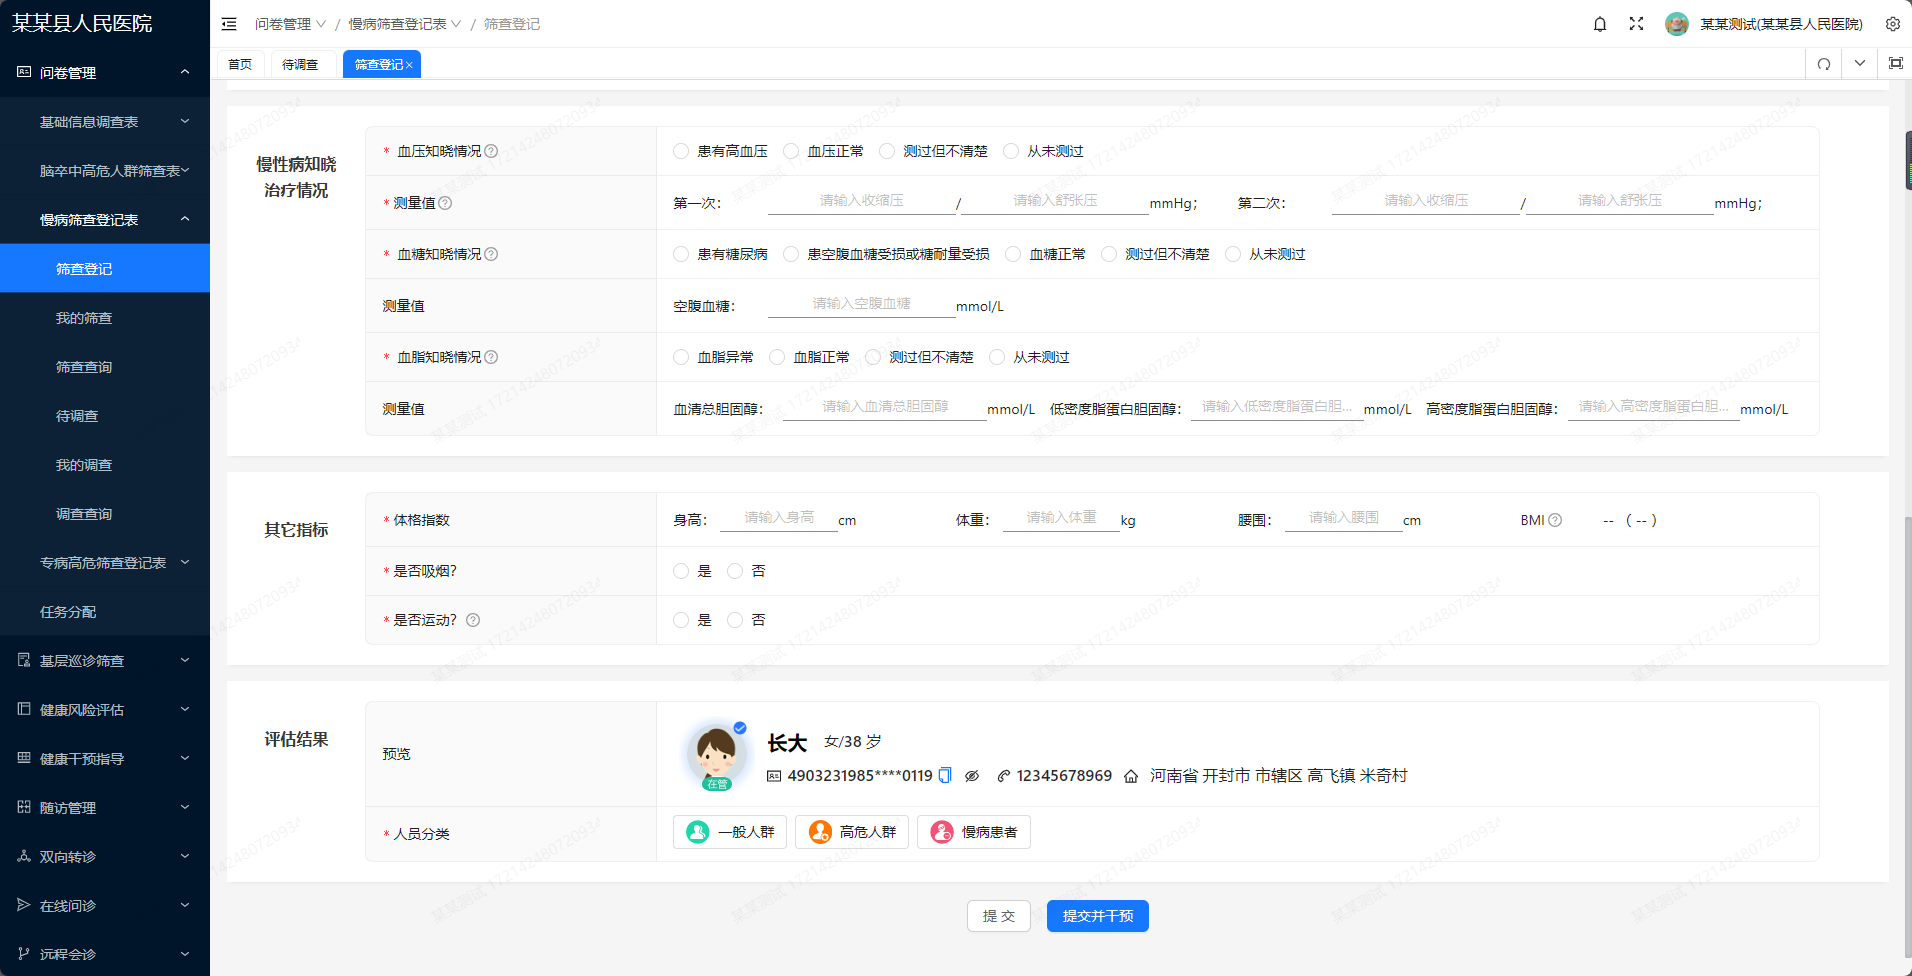Maximize the content area with the frame icon
Image resolution: width=1912 pixels, height=976 pixels.
coord(1895,63)
